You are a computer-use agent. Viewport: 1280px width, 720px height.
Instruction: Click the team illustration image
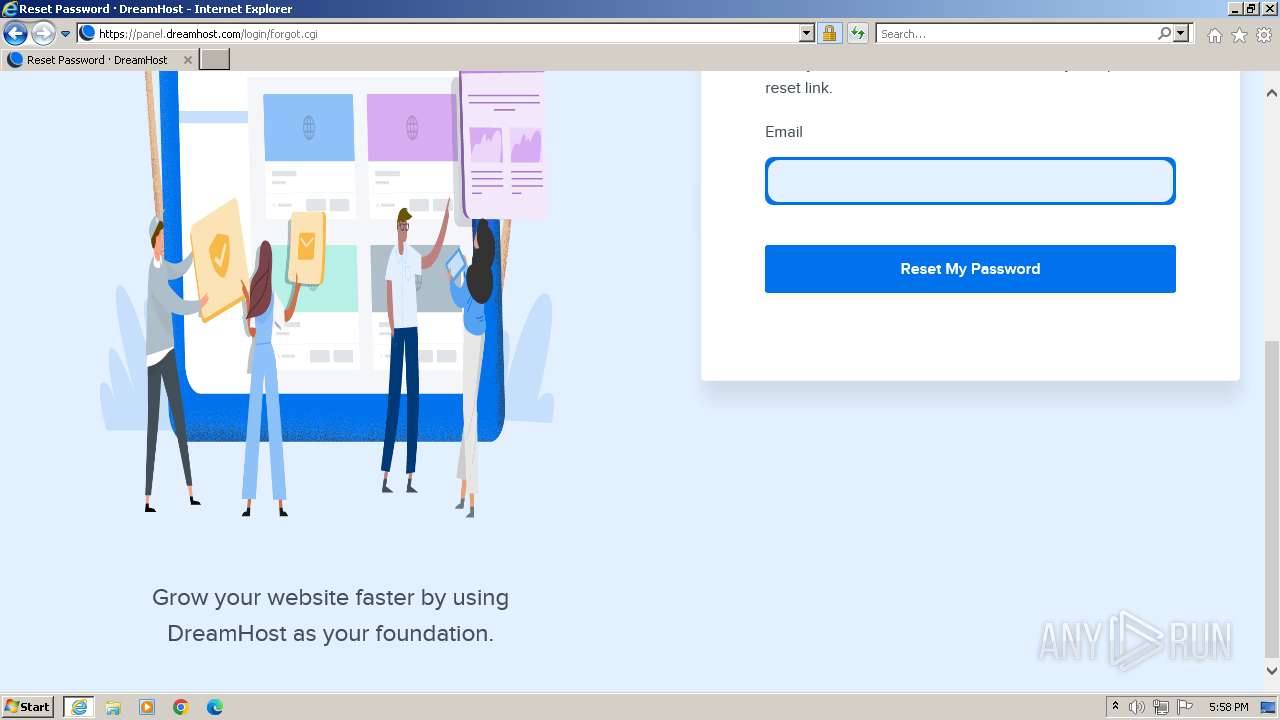327,295
